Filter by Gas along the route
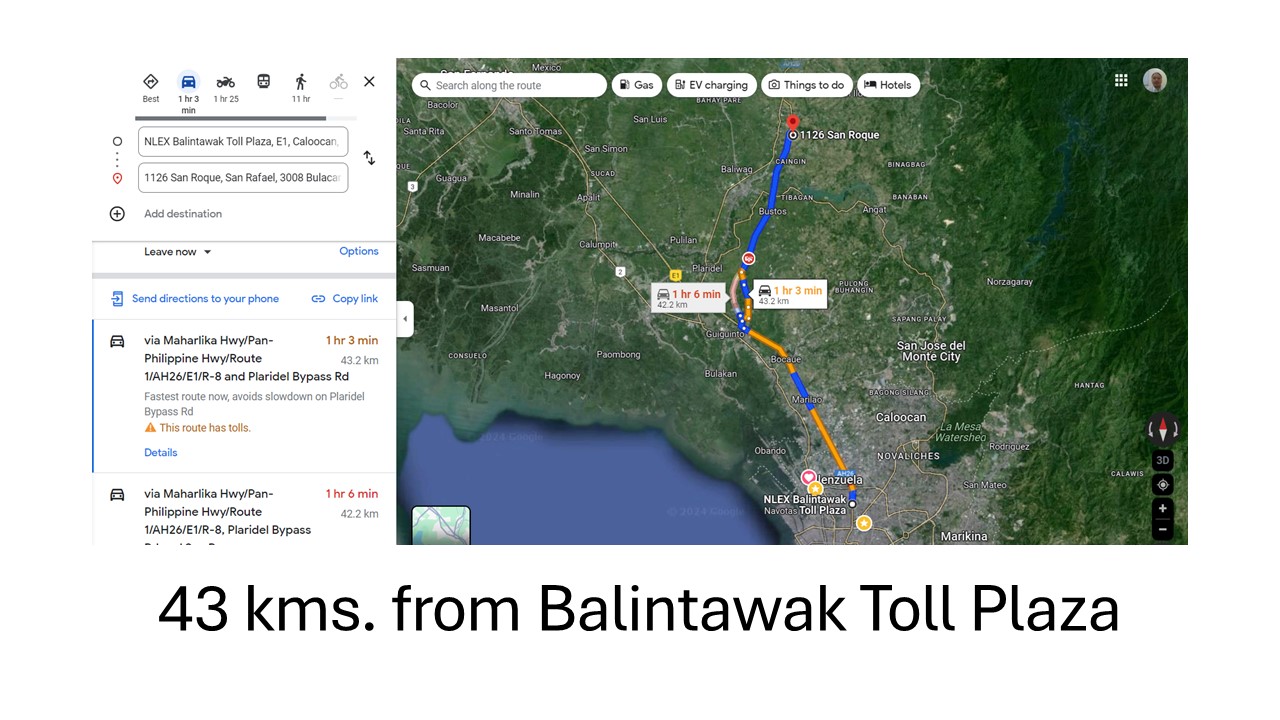The height and width of the screenshot is (720, 1280). tap(636, 85)
